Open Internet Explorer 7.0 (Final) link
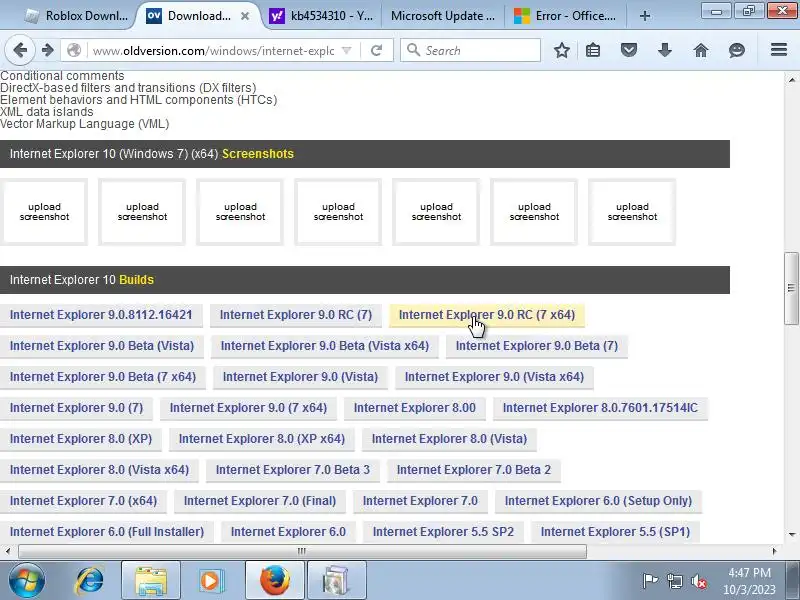 click(260, 501)
